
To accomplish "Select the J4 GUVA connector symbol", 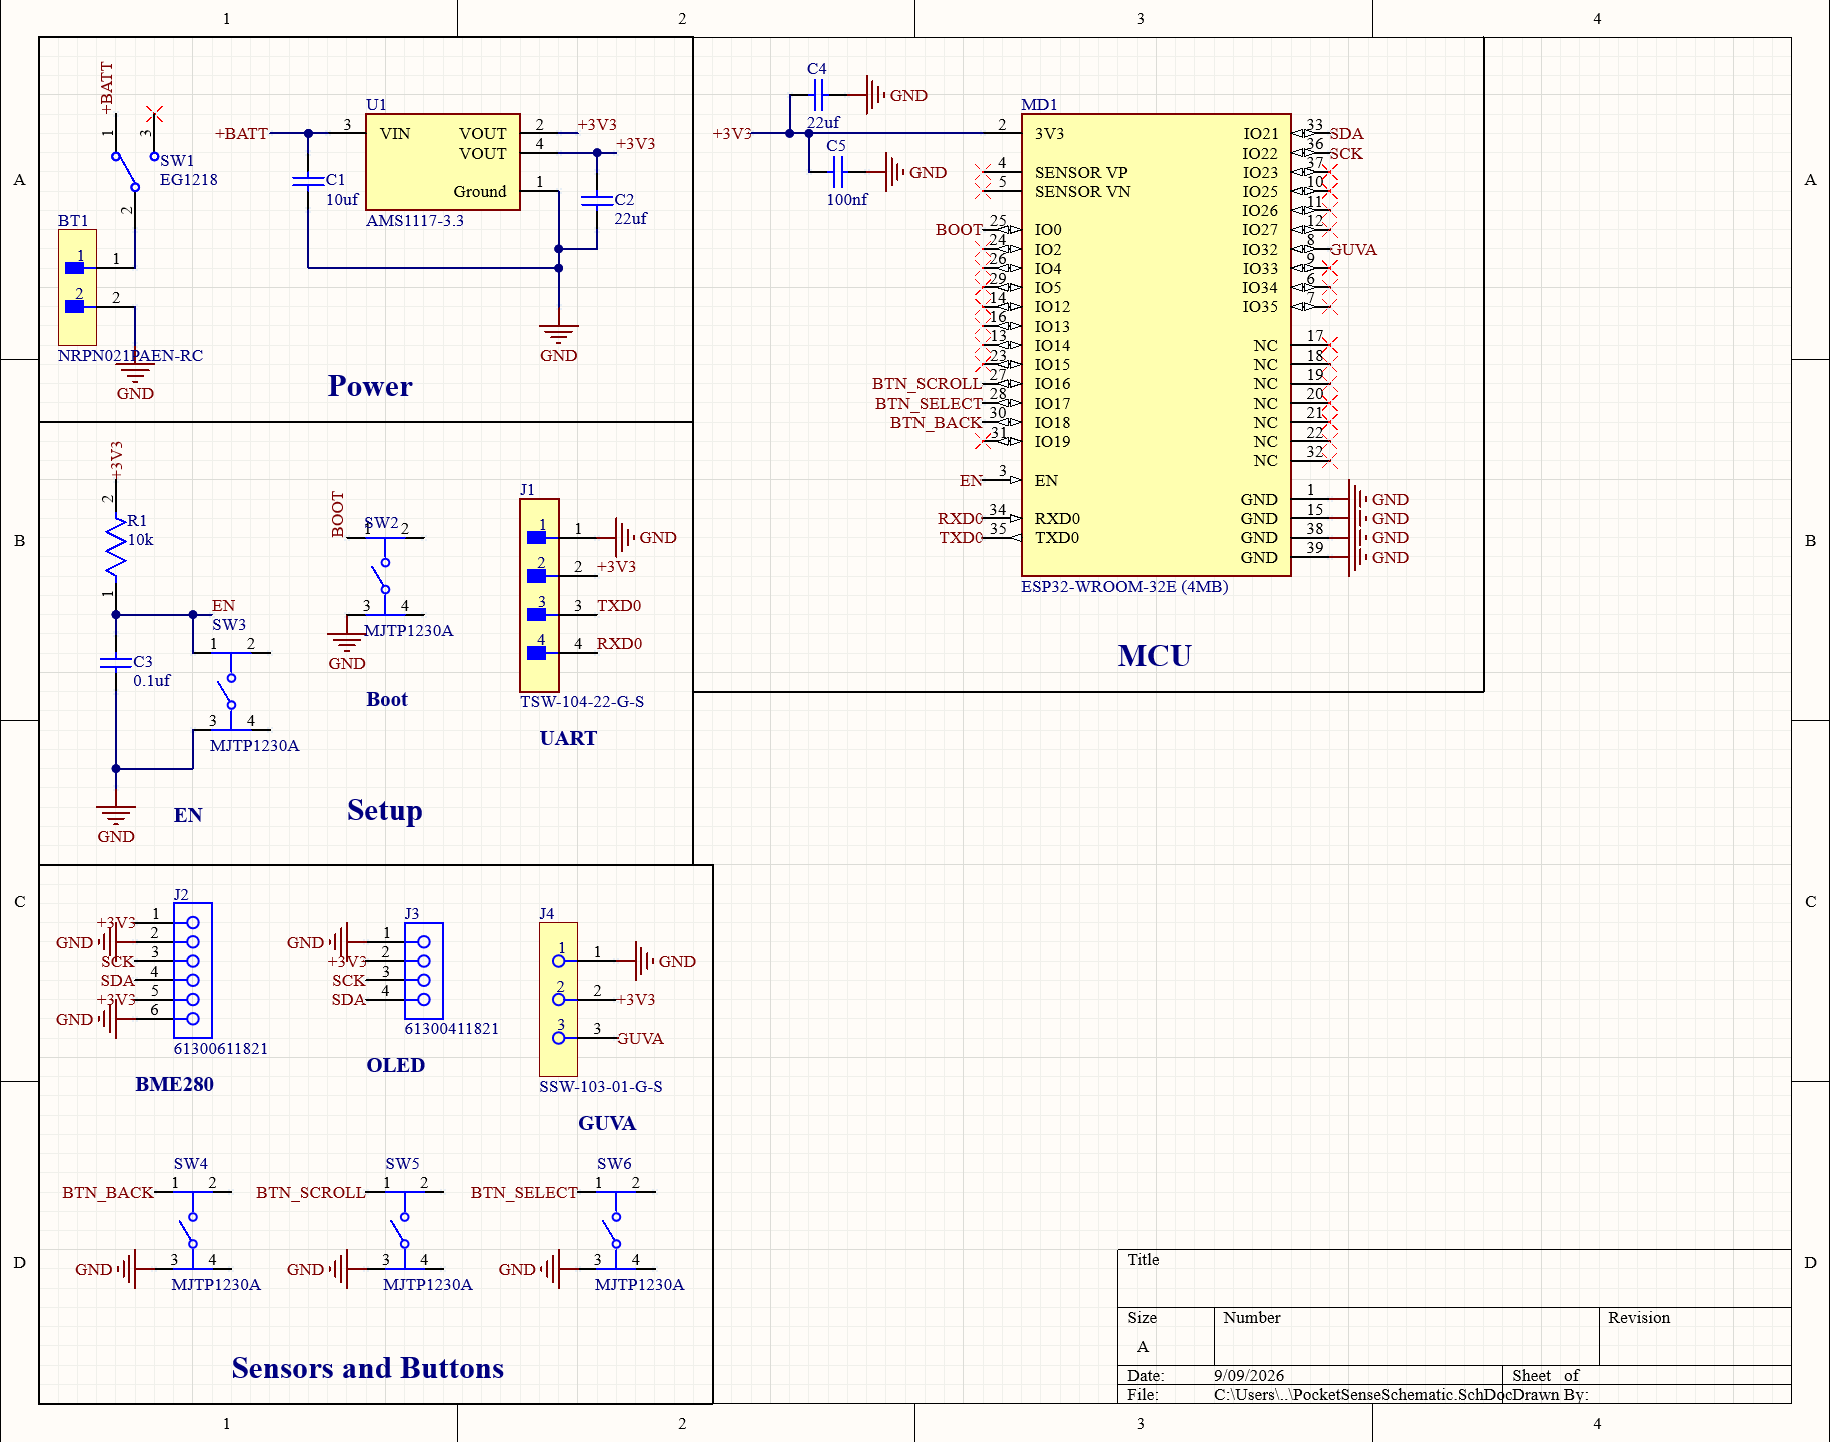I will click(x=558, y=999).
